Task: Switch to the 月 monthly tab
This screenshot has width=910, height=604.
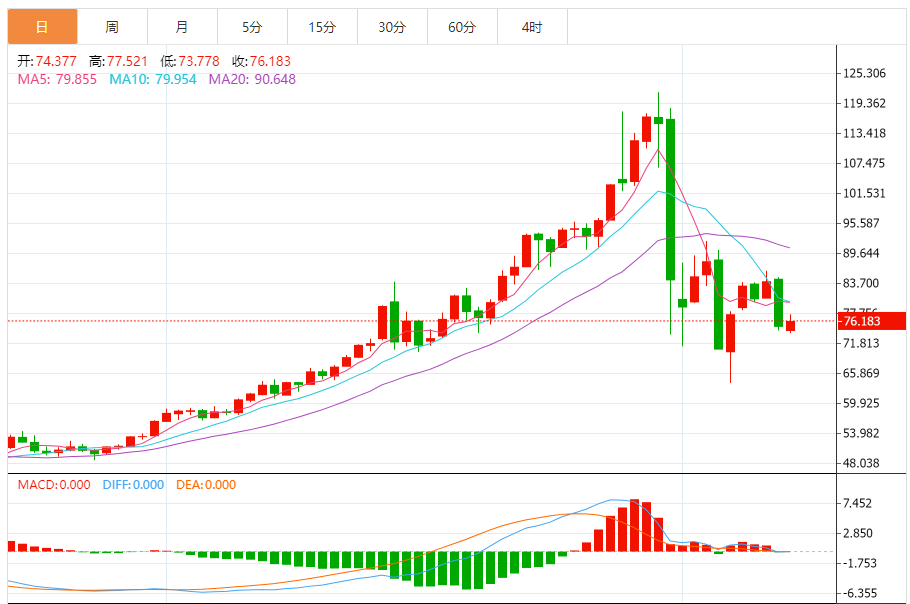Action: [182, 27]
